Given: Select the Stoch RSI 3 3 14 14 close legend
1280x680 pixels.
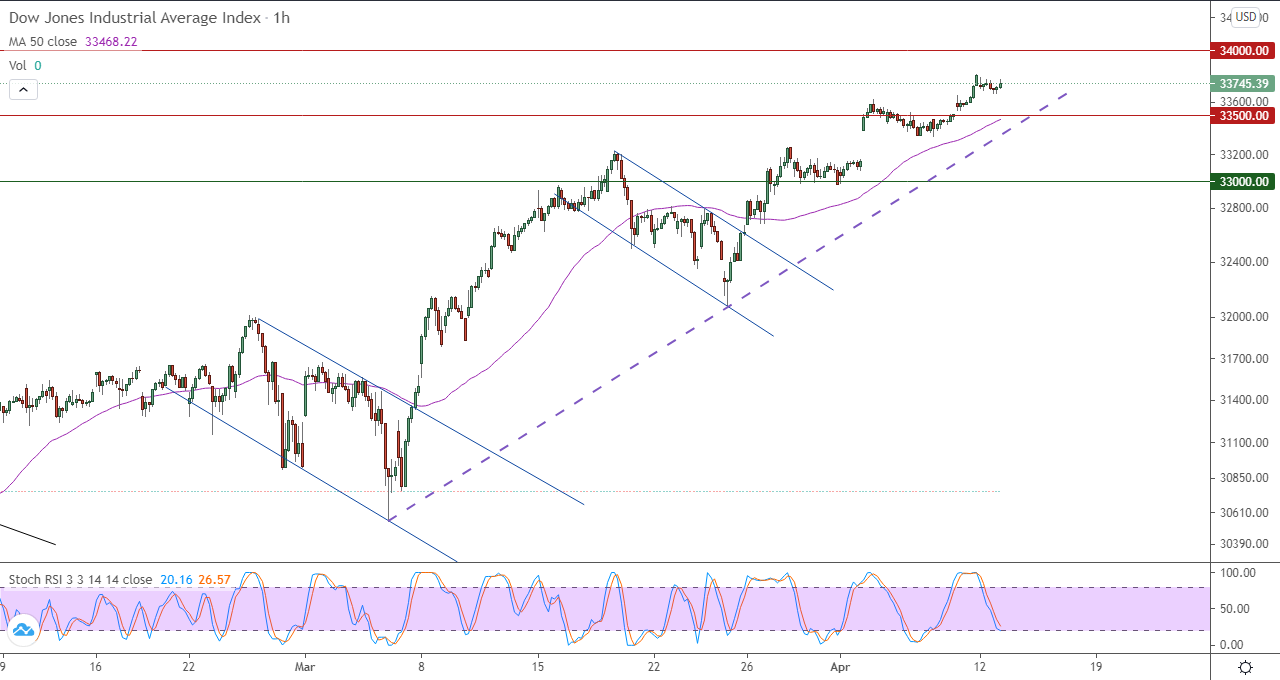Looking at the screenshot, I should 81,579.
